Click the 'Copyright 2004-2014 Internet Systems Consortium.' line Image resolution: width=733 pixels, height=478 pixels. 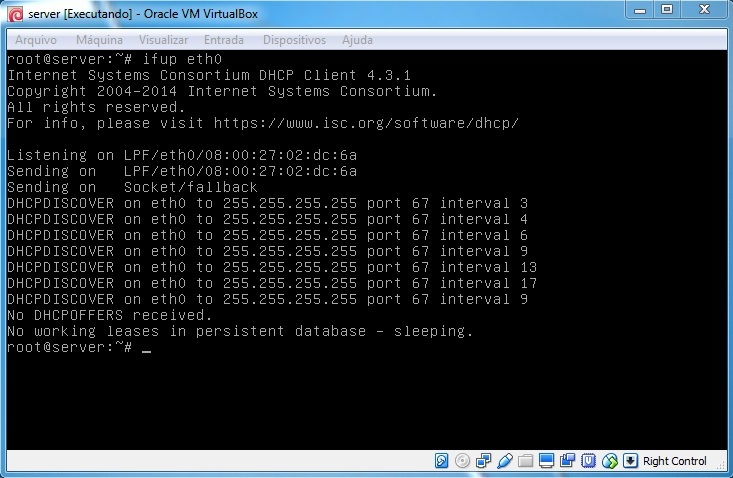[x=222, y=91]
